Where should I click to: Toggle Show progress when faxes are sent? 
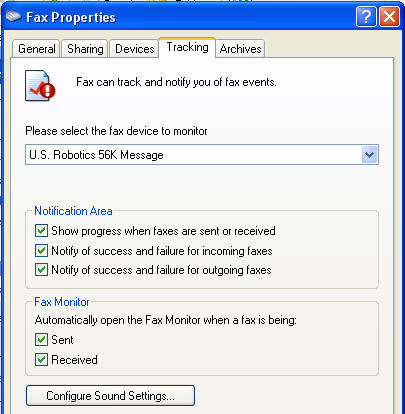pos(41,231)
